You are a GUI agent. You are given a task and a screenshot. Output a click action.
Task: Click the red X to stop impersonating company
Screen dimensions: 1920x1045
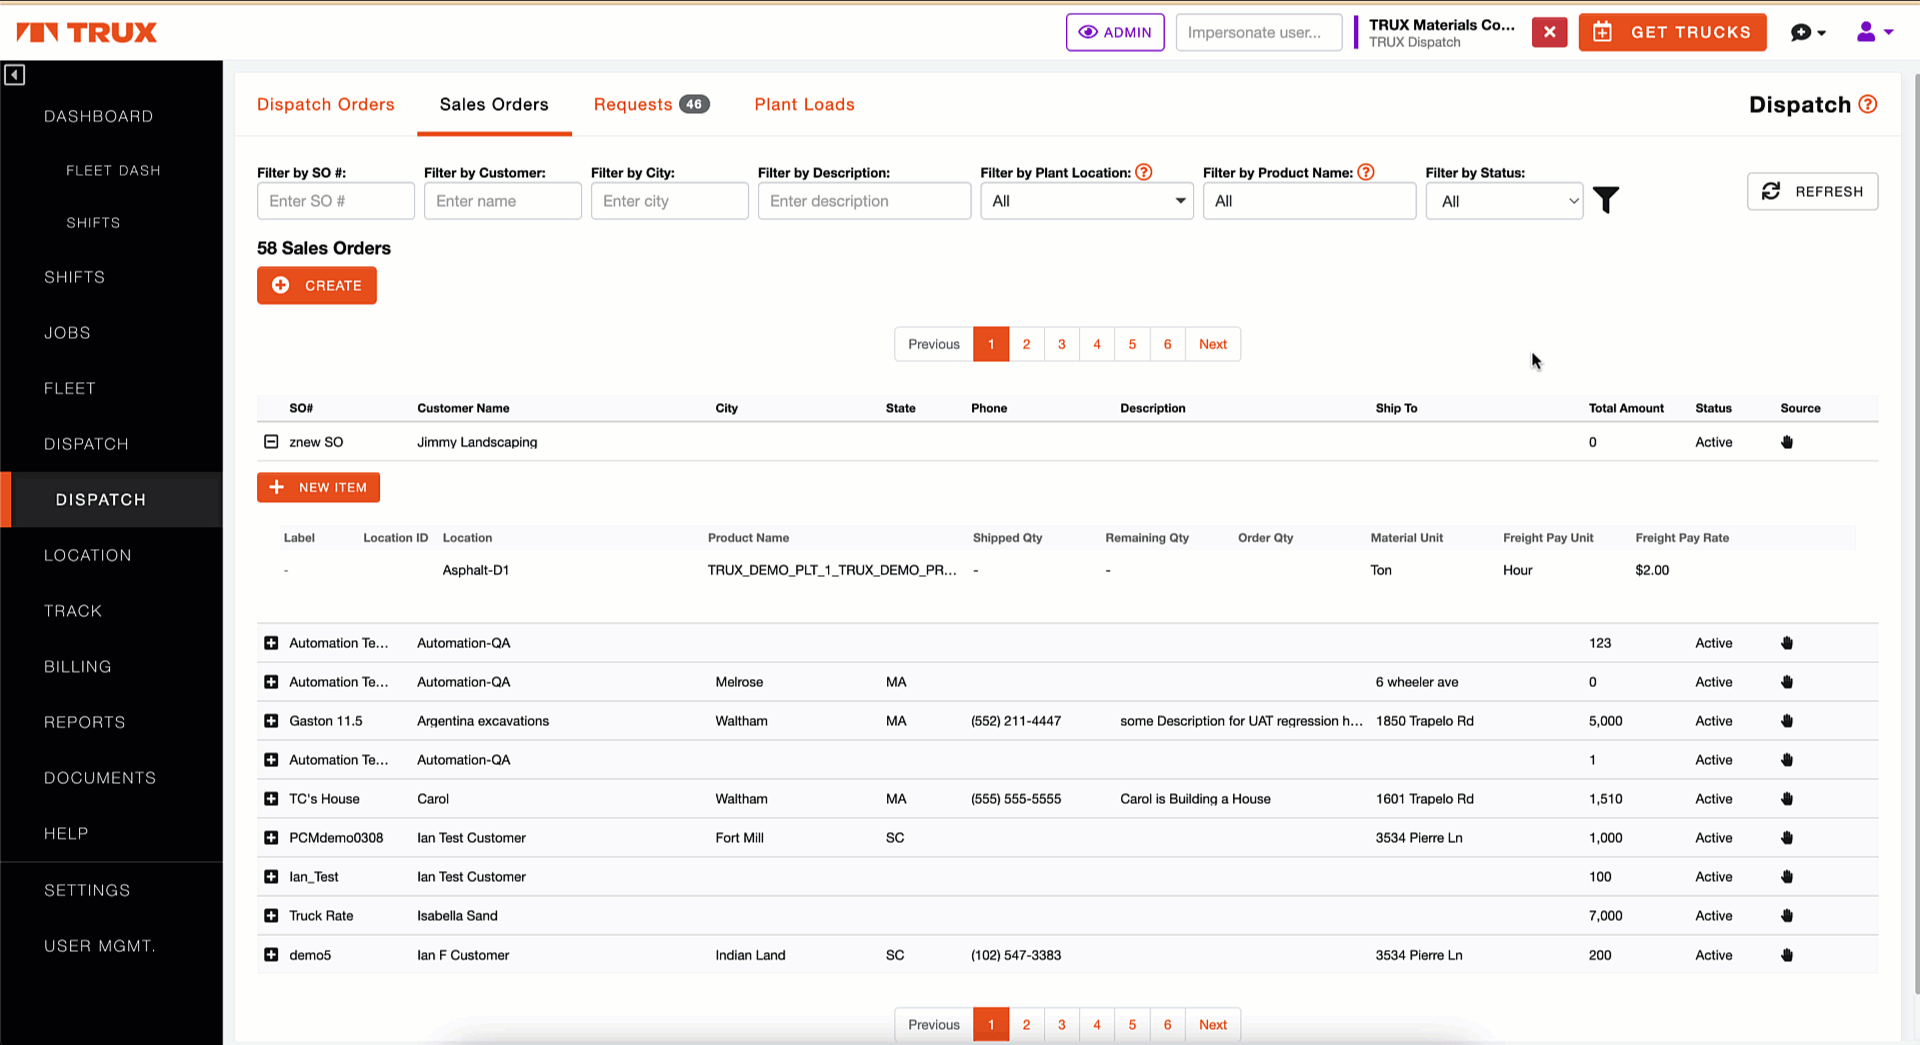coord(1549,32)
